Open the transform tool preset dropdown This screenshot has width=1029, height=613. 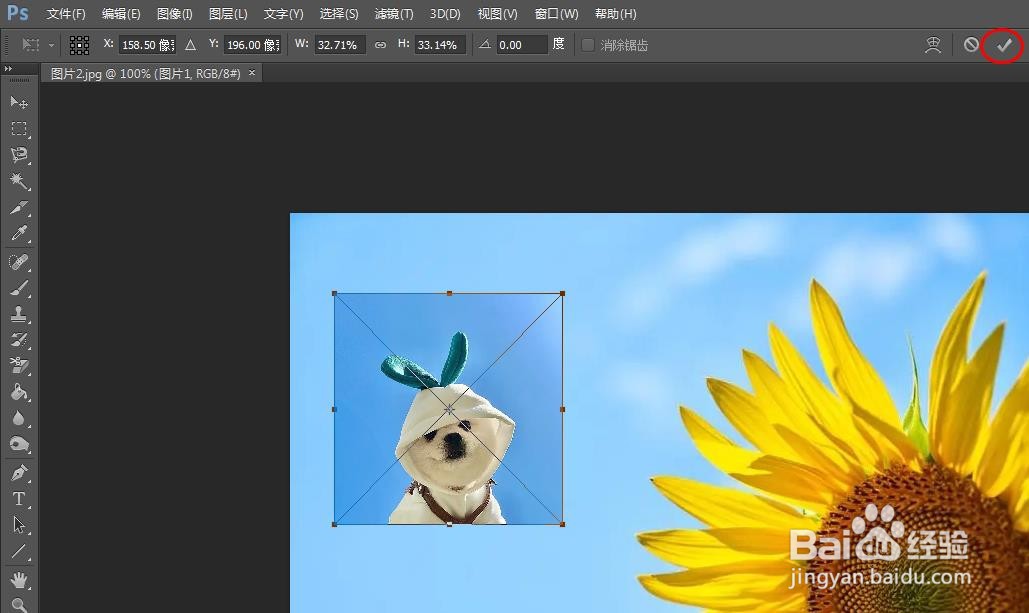pyautogui.click(x=51, y=45)
